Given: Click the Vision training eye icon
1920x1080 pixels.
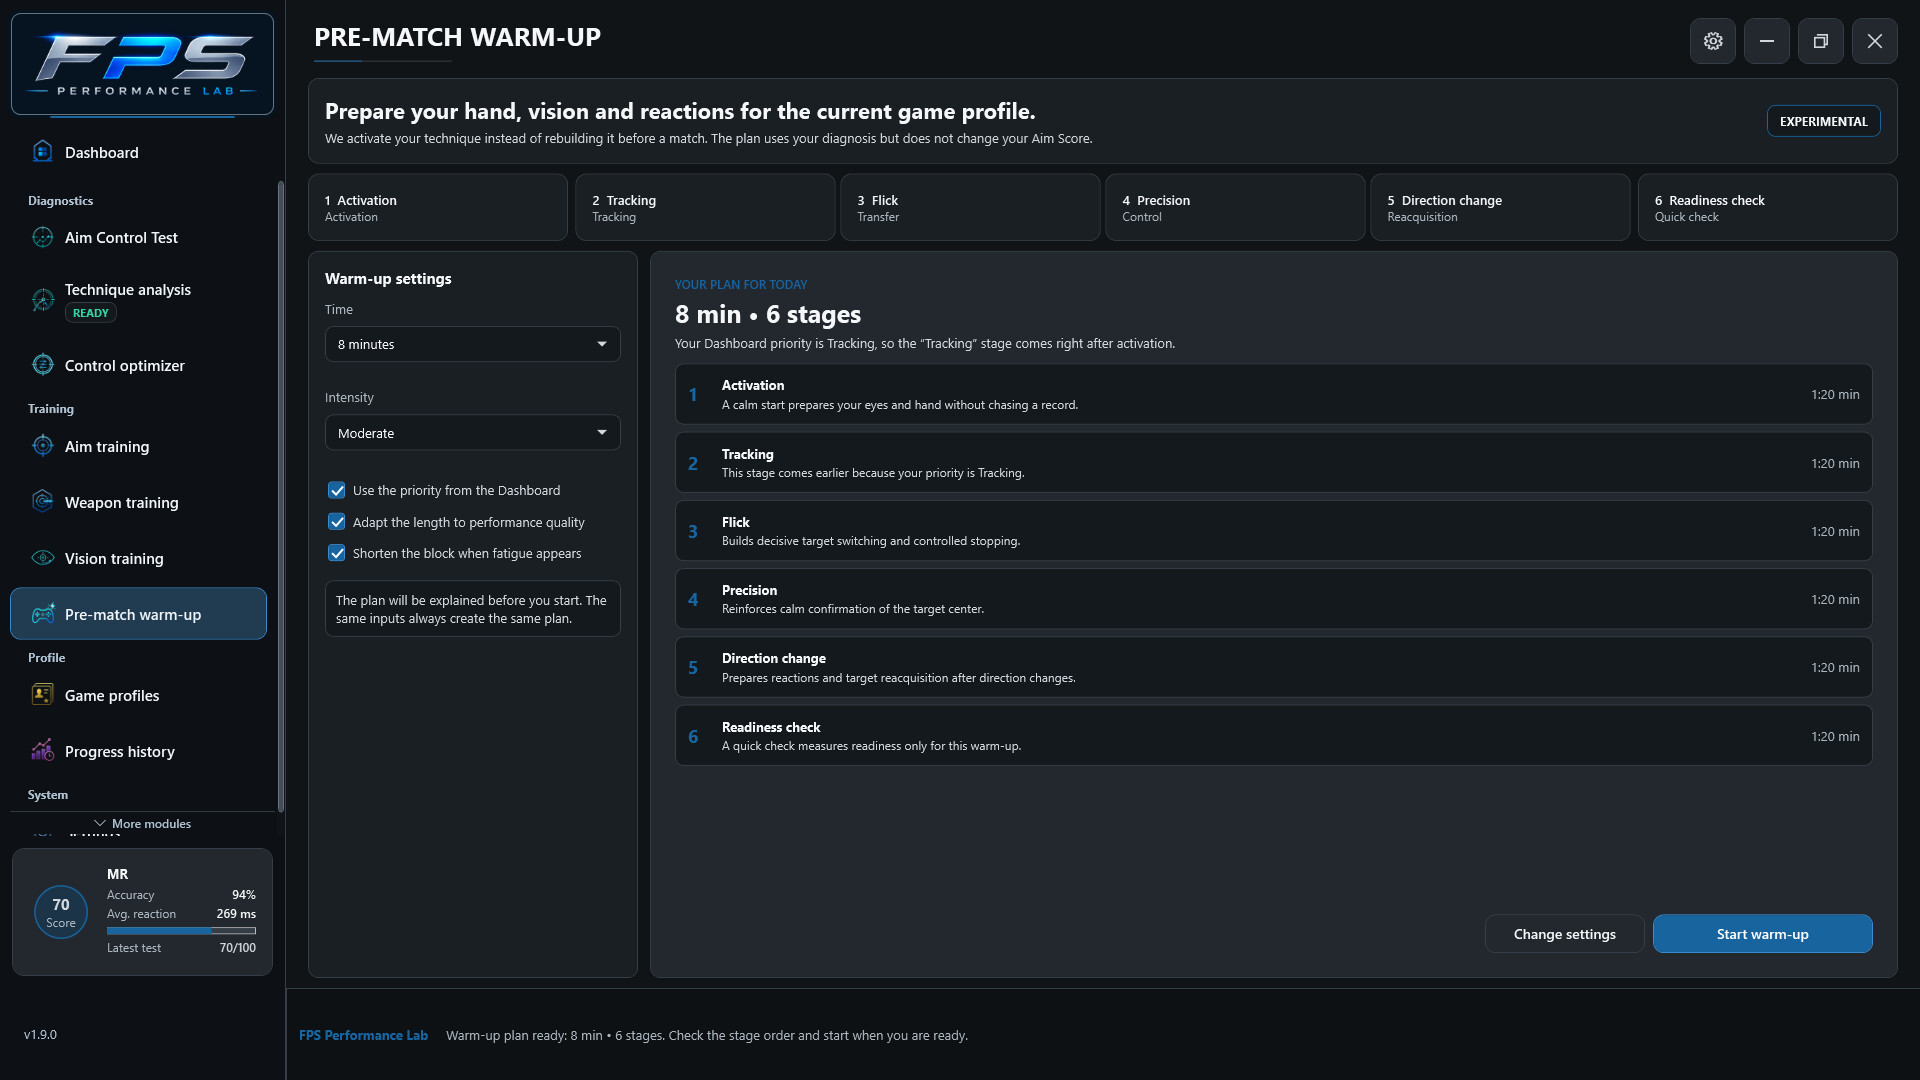Looking at the screenshot, I should pyautogui.click(x=42, y=558).
